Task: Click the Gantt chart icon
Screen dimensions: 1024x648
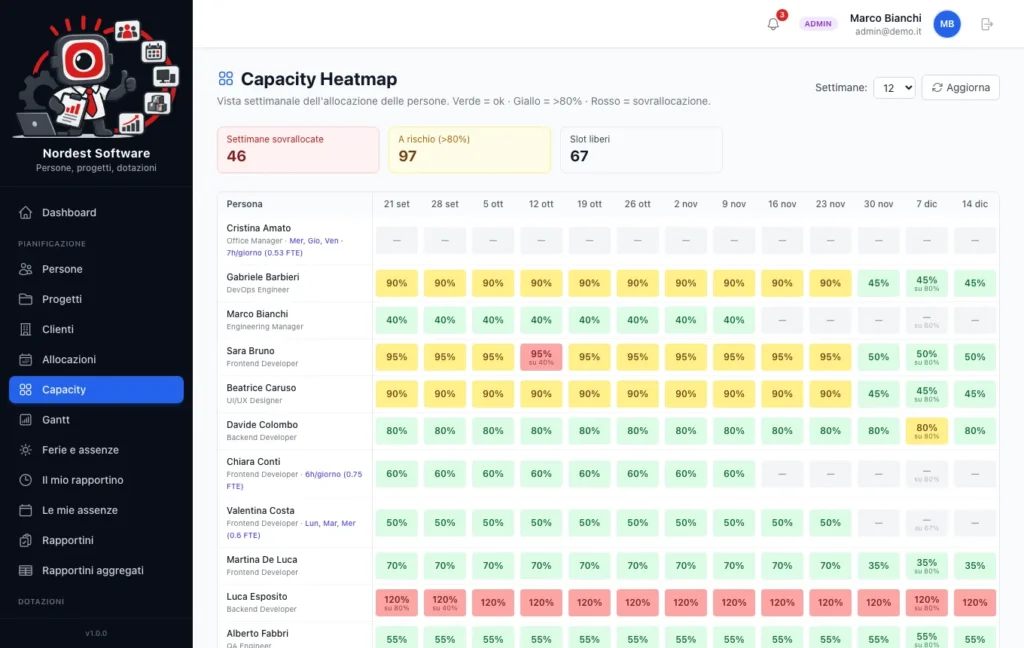Action: [25, 419]
